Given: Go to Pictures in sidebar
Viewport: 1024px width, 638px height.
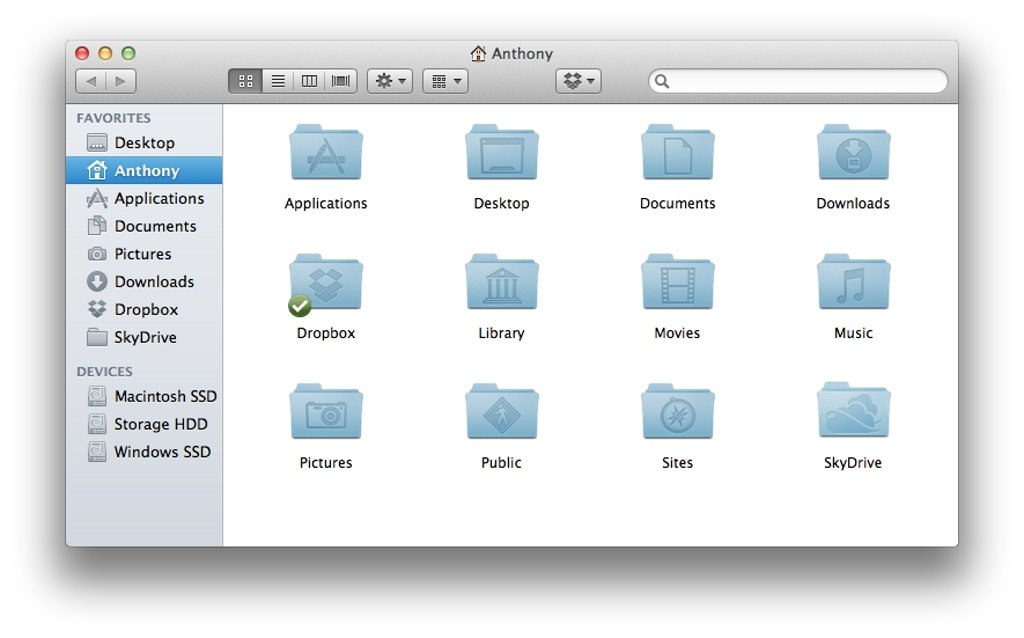Looking at the screenshot, I should pos(144,254).
